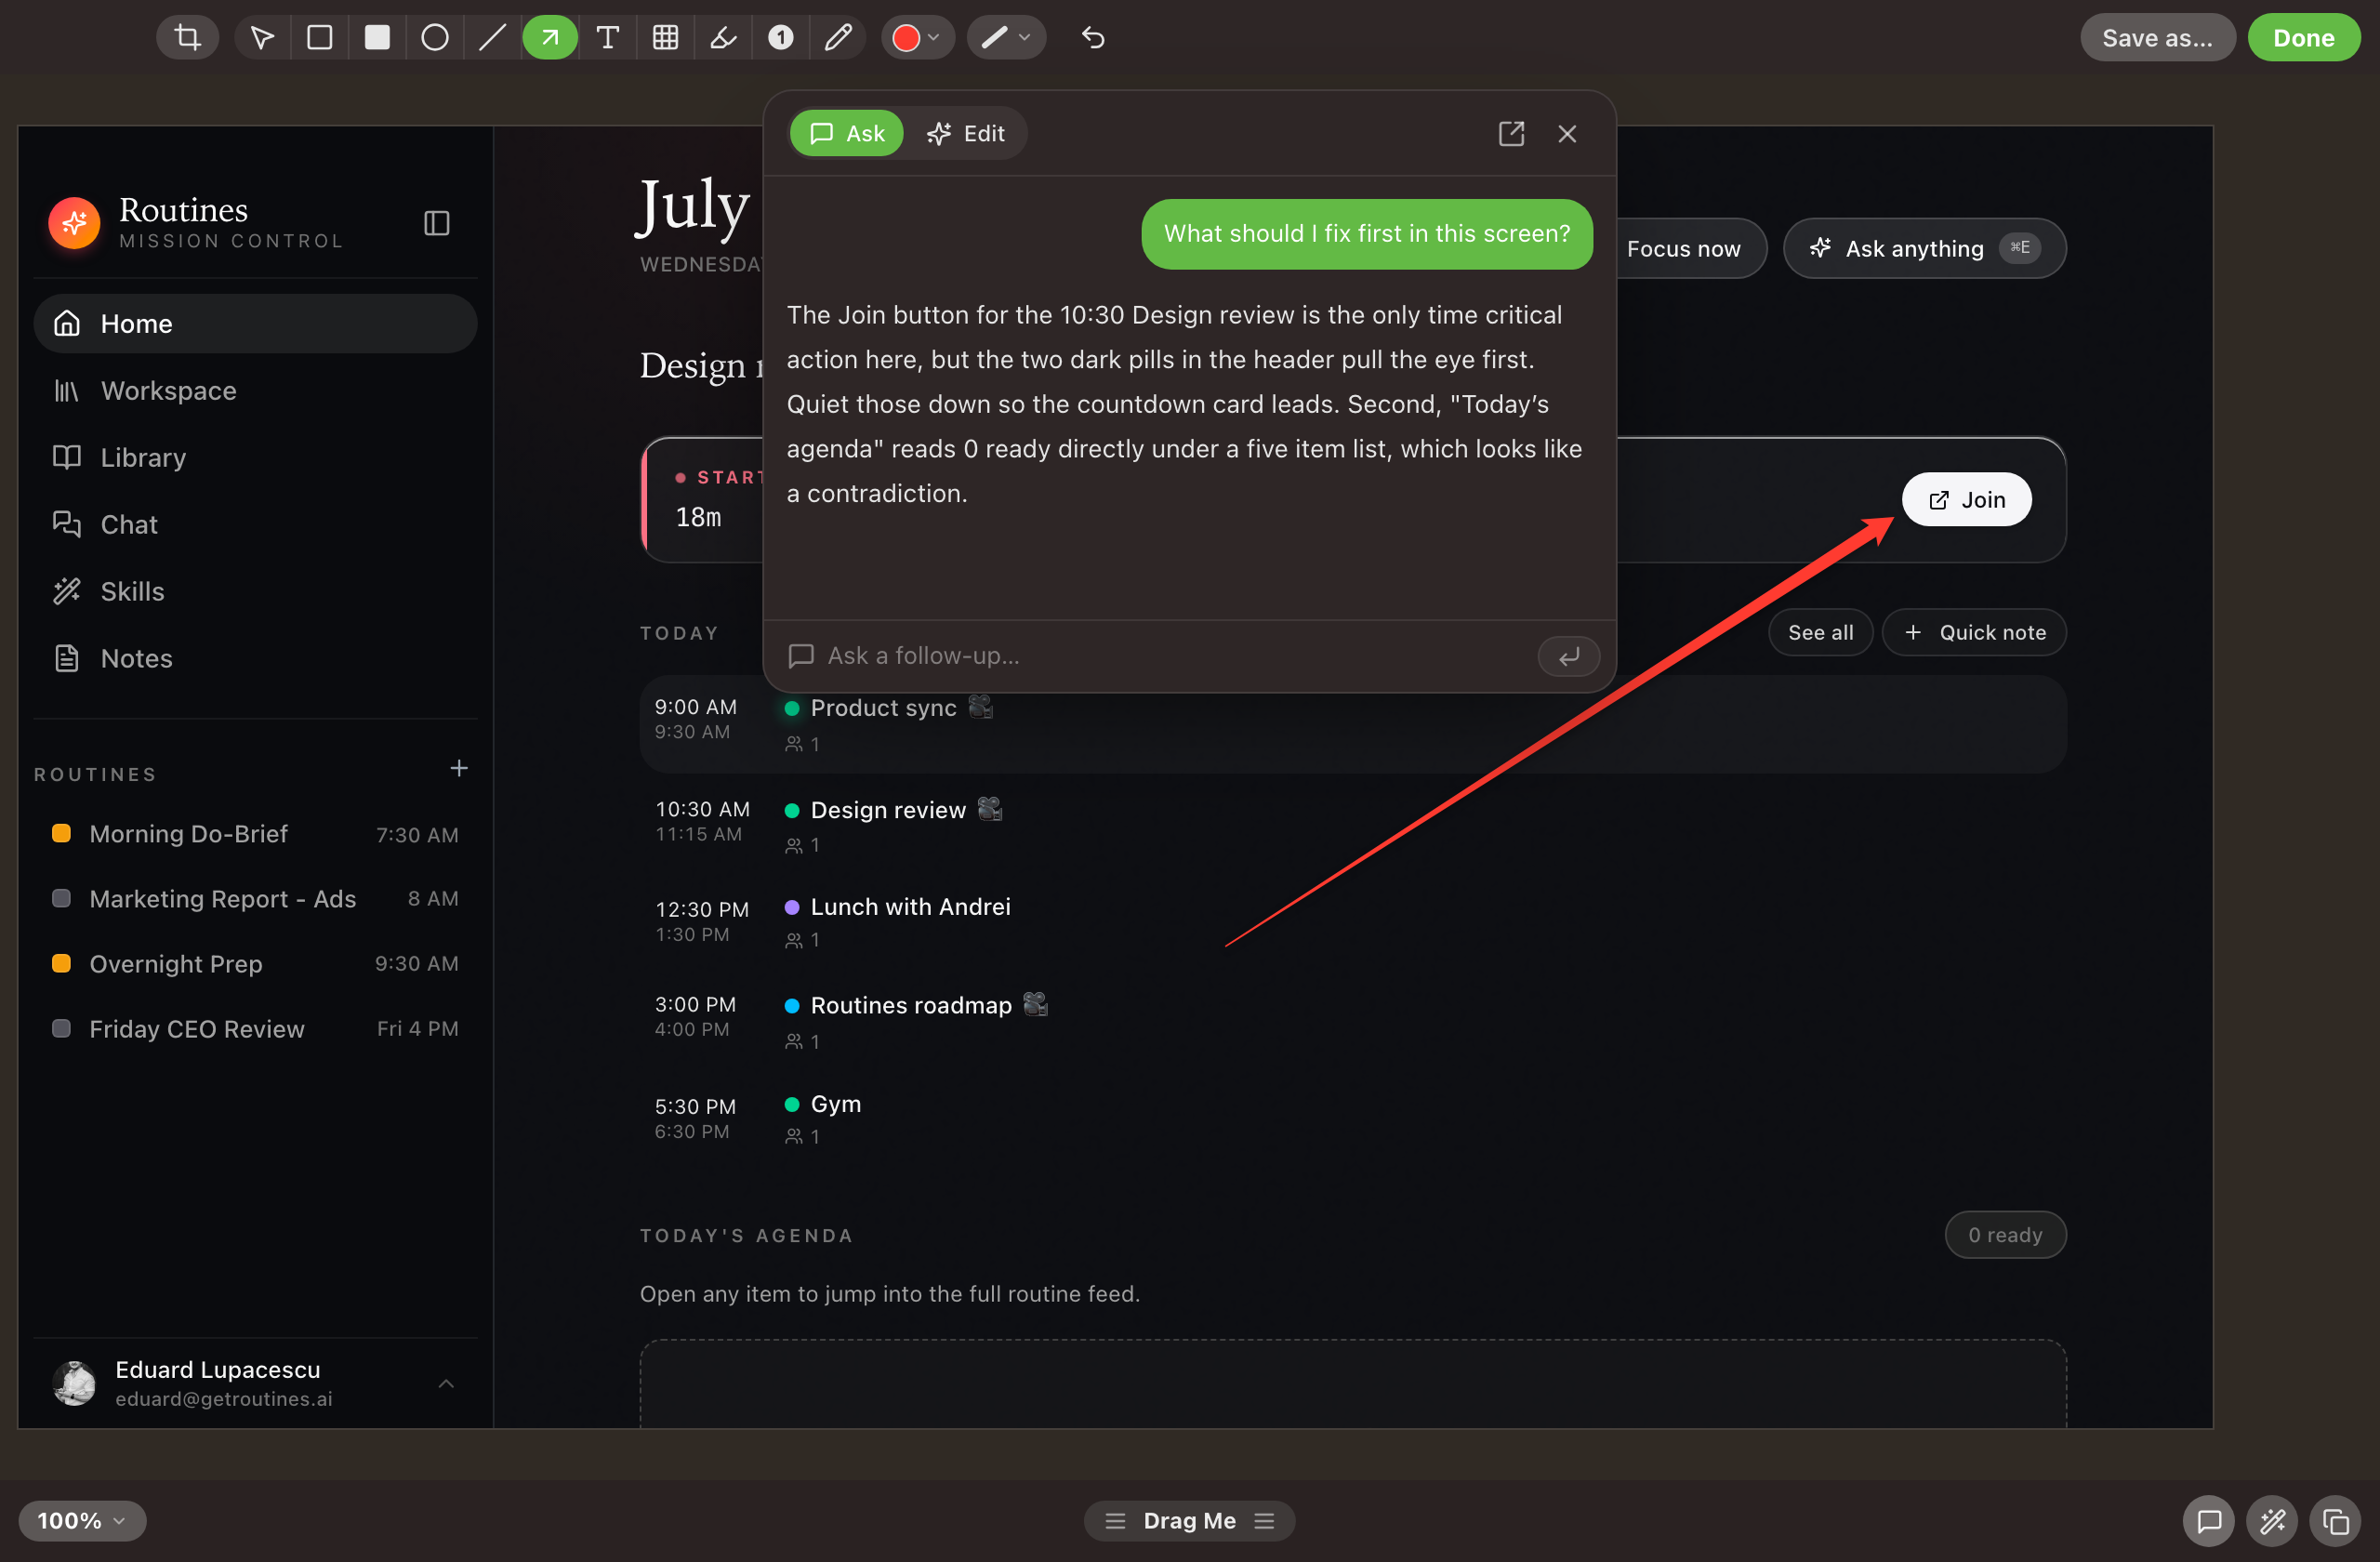
Task: Click the copy icon bottom toolbar
Action: coord(2335,1521)
